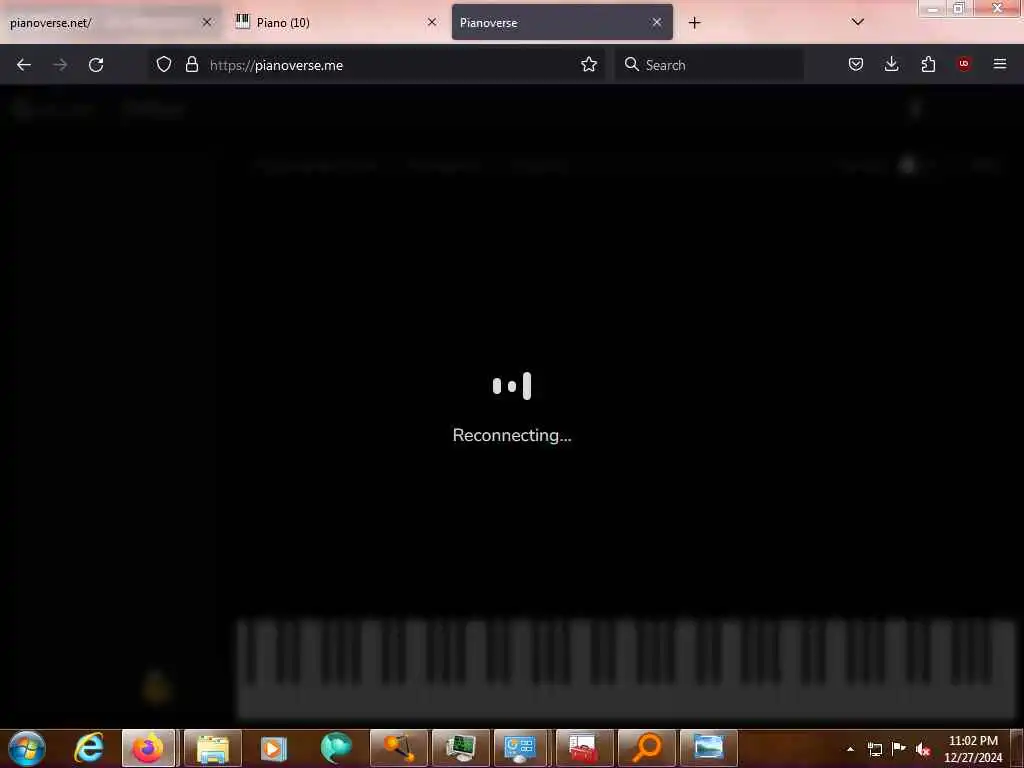Image resolution: width=1024 pixels, height=768 pixels.
Task: Select the Firefox taskbar button
Action: [149, 748]
